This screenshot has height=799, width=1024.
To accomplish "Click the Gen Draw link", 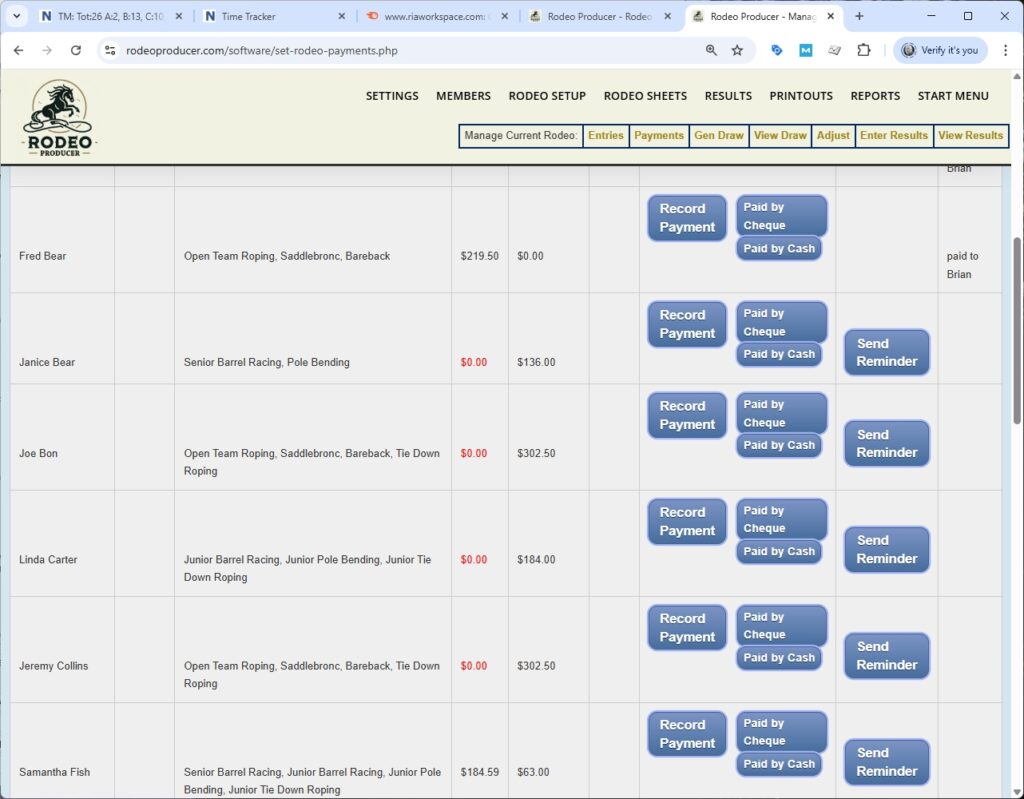I will 718,136.
